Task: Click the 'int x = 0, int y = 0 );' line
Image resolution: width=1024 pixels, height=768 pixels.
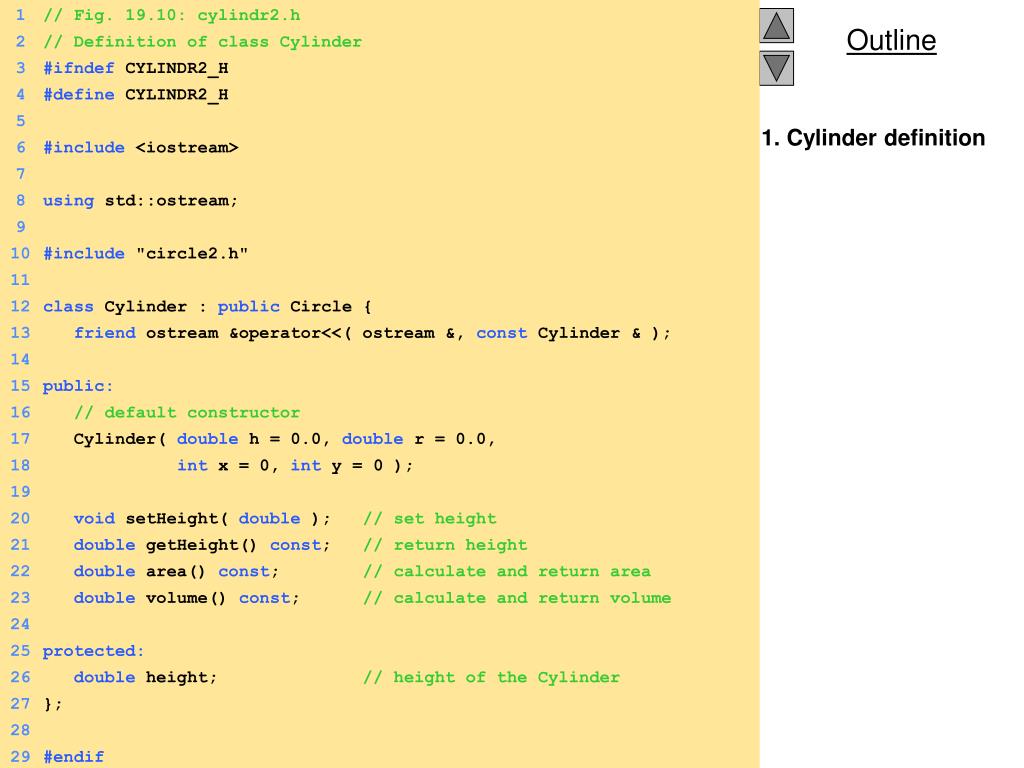Action: pyautogui.click(x=295, y=466)
